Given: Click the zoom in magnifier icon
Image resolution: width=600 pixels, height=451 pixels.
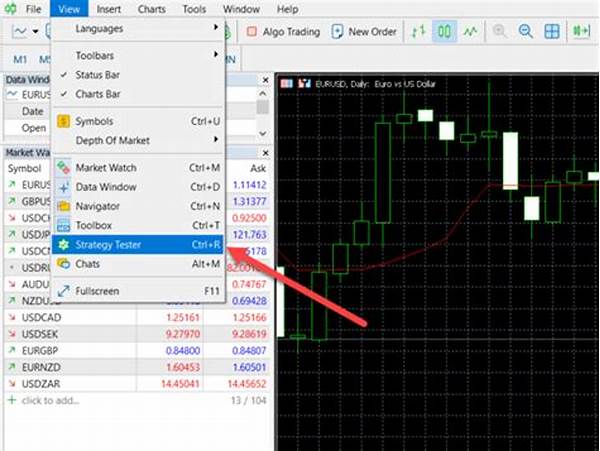Looking at the screenshot, I should (500, 31).
